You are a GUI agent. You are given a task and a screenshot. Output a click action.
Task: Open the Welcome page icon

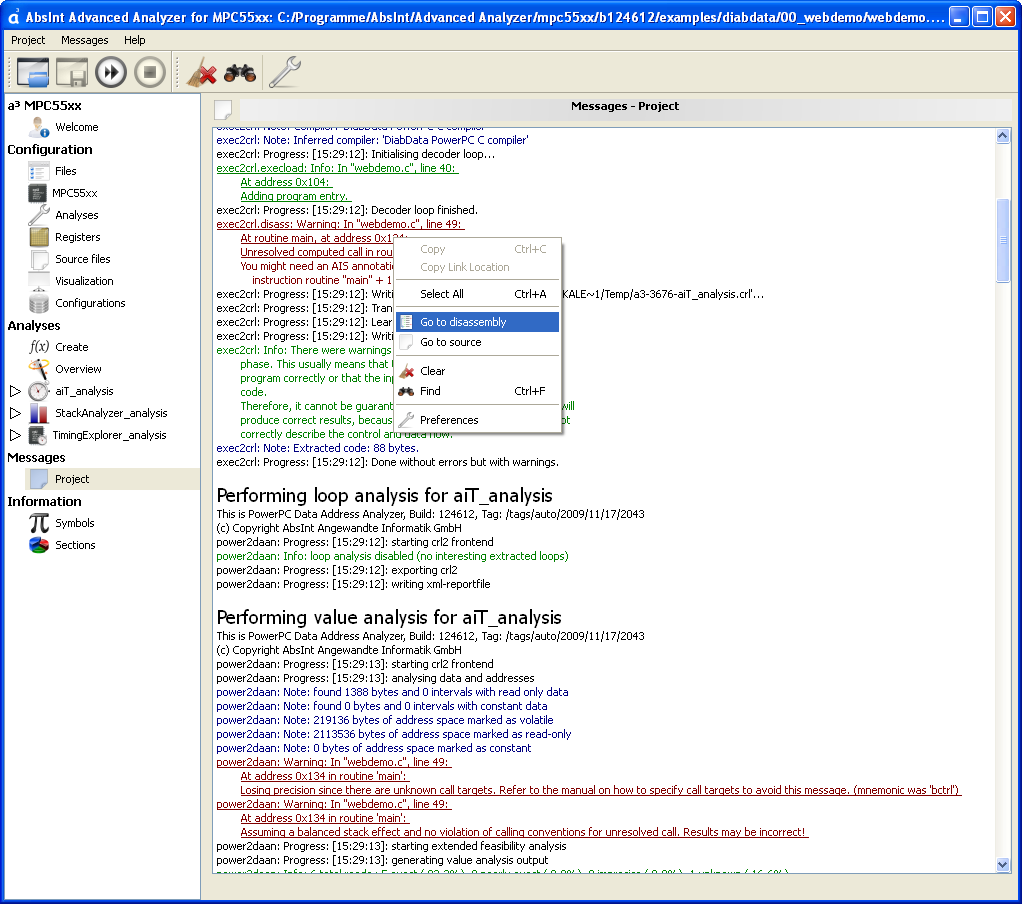(39, 127)
